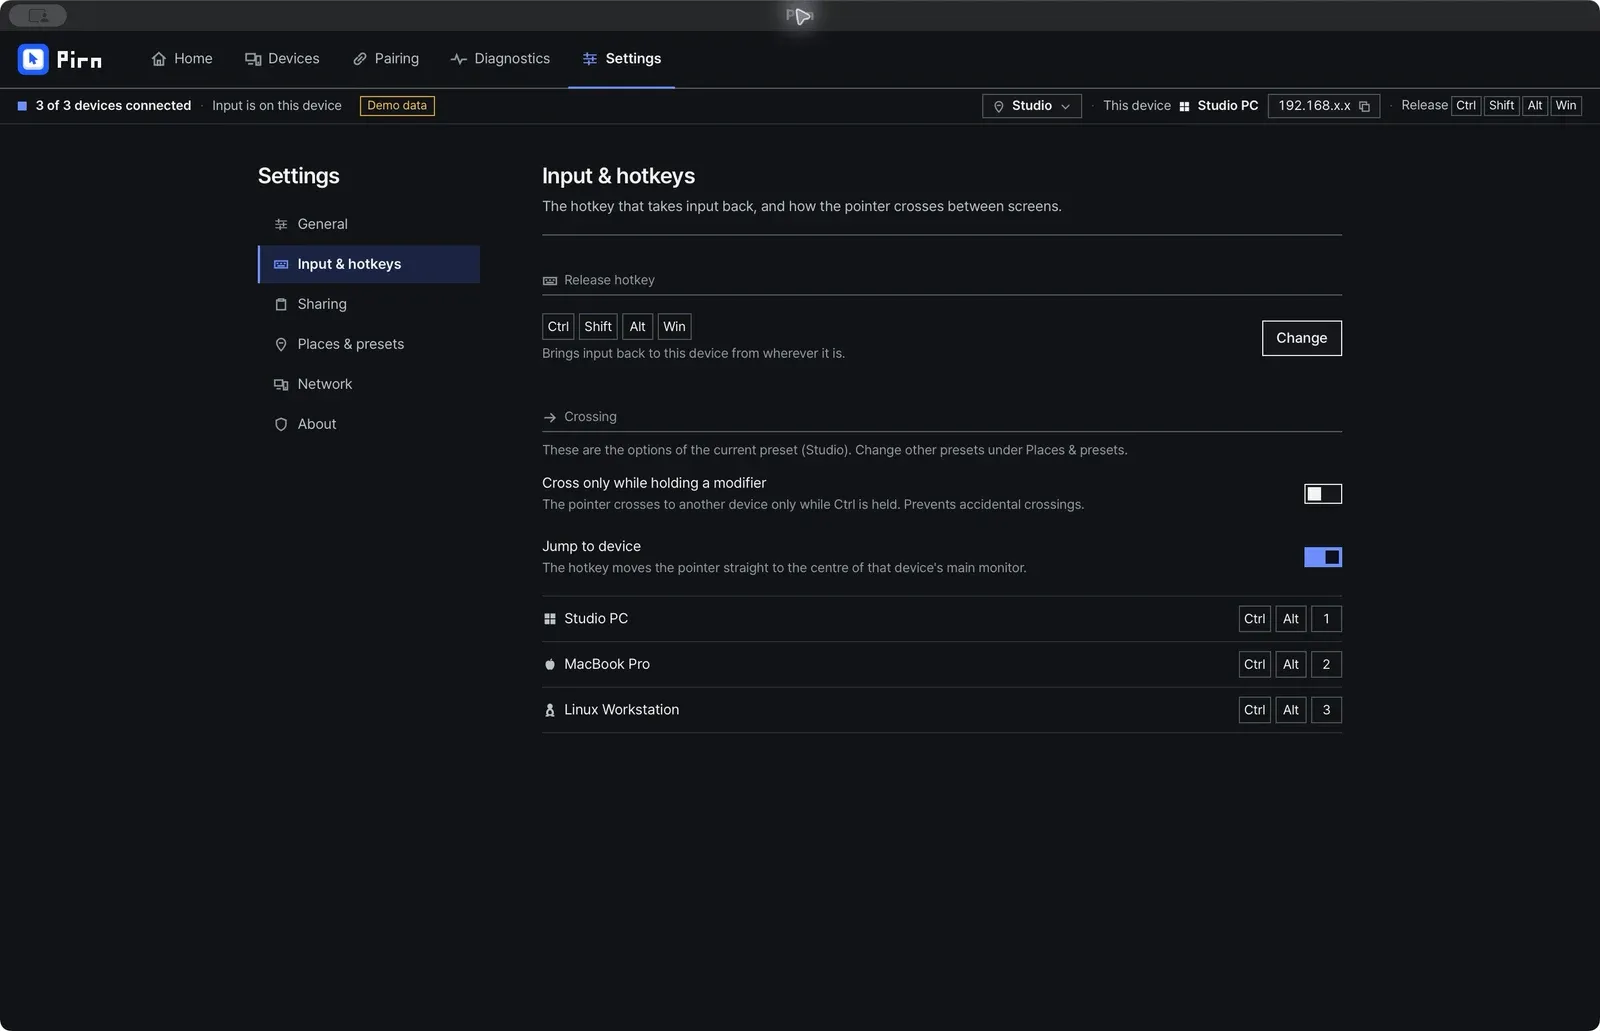
Task: Open the Network settings section
Action: [369, 384]
